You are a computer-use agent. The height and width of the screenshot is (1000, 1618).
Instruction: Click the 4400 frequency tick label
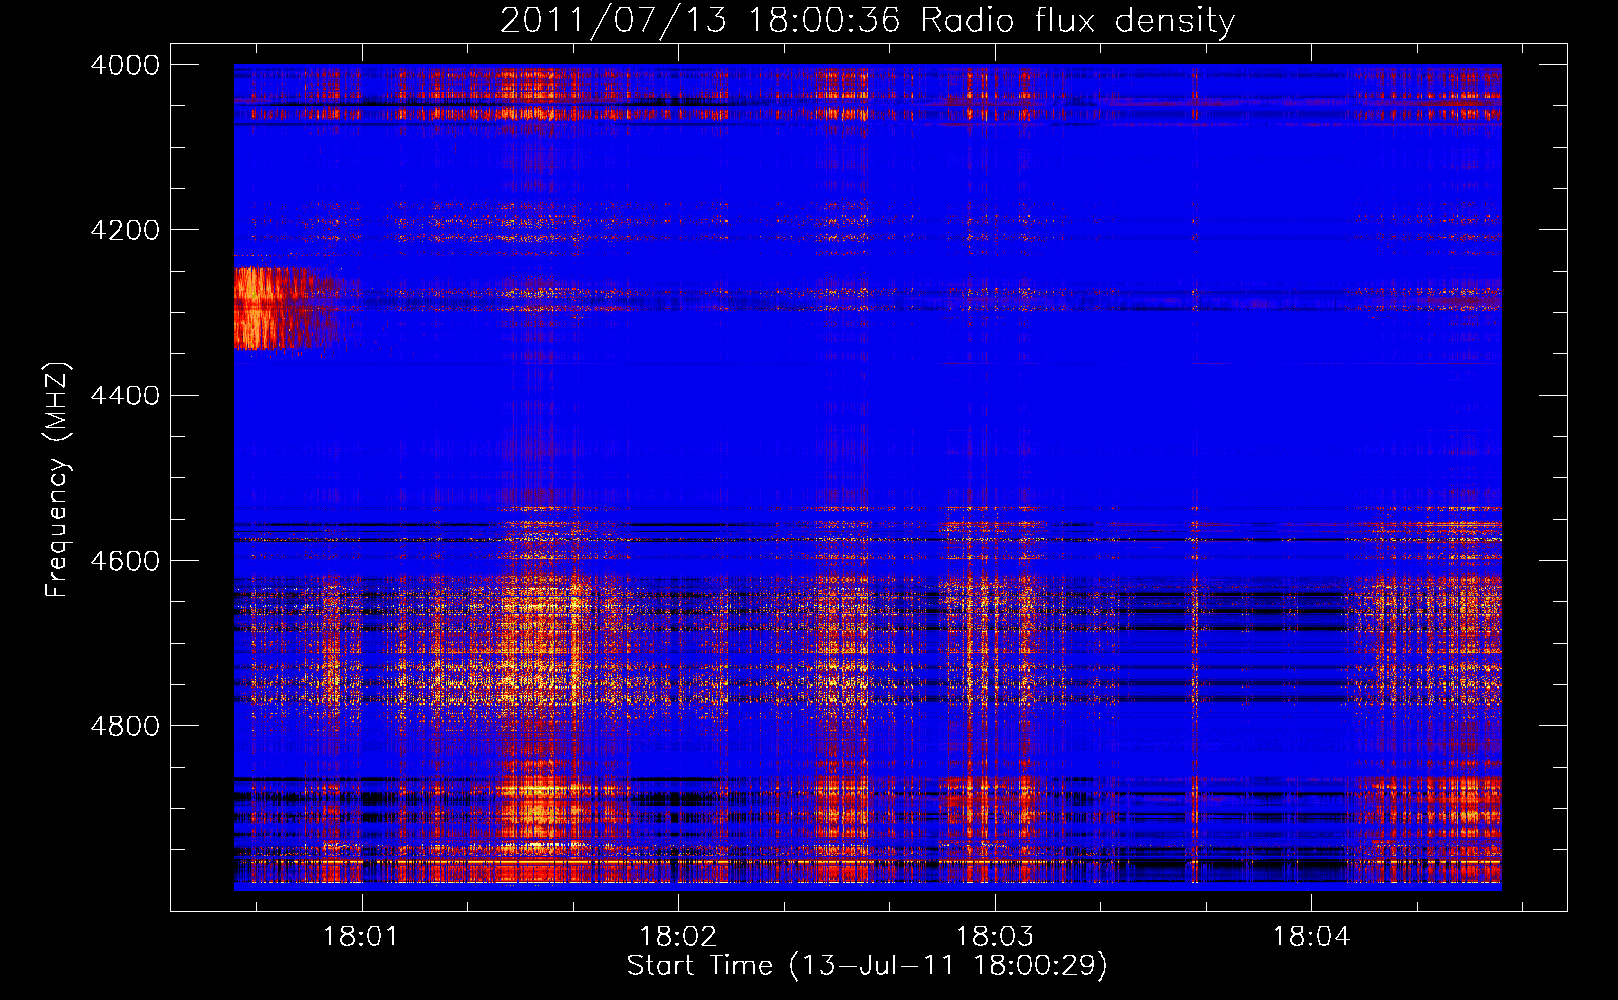click(125, 395)
